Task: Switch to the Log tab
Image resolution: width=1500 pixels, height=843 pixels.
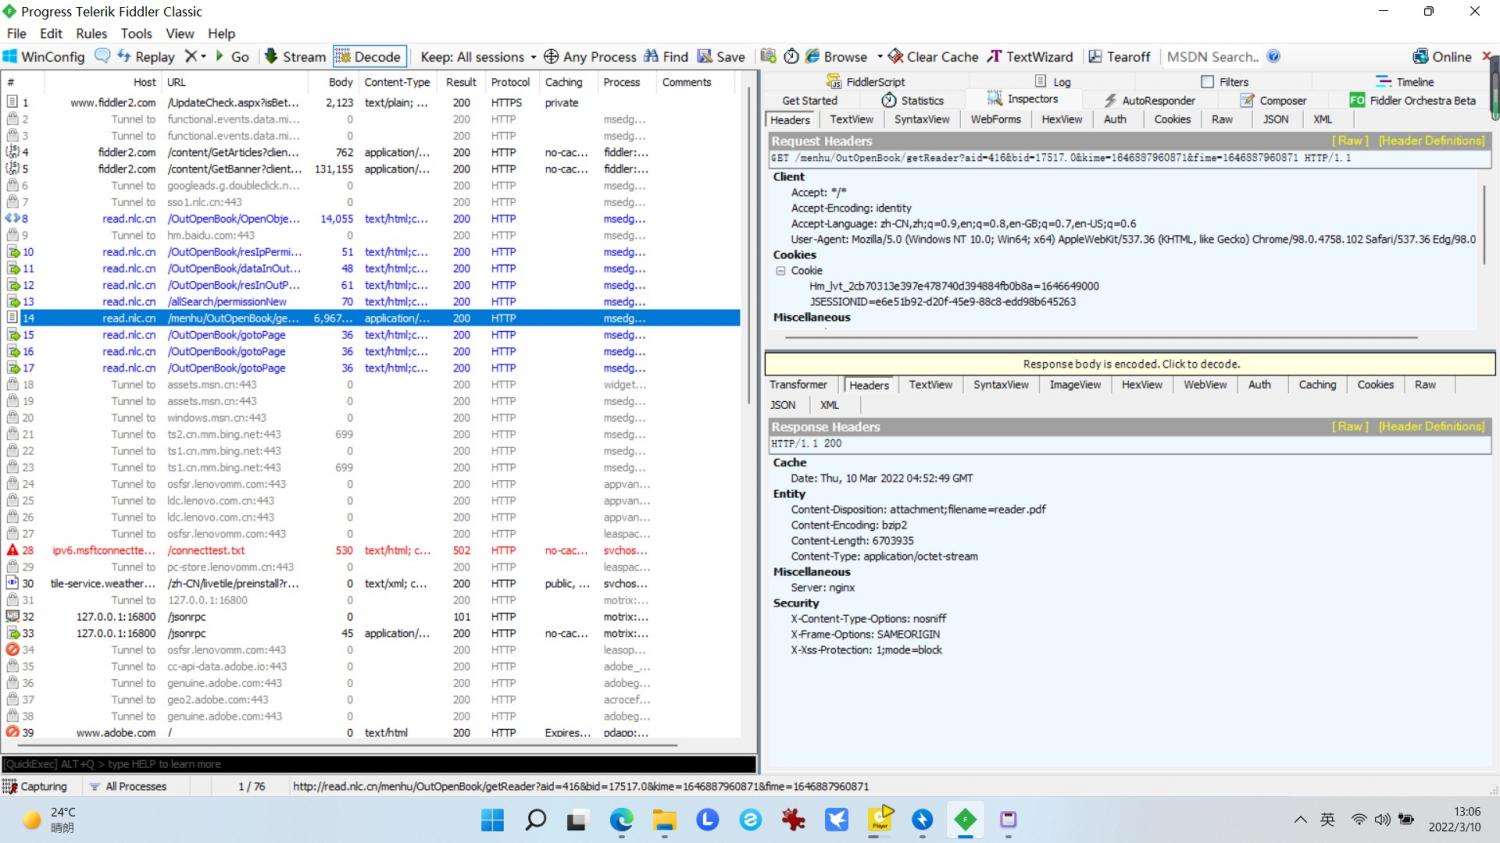Action: pos(1053,82)
